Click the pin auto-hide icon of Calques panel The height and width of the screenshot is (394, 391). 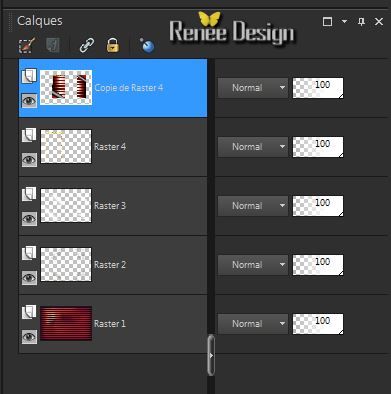[x=361, y=22]
